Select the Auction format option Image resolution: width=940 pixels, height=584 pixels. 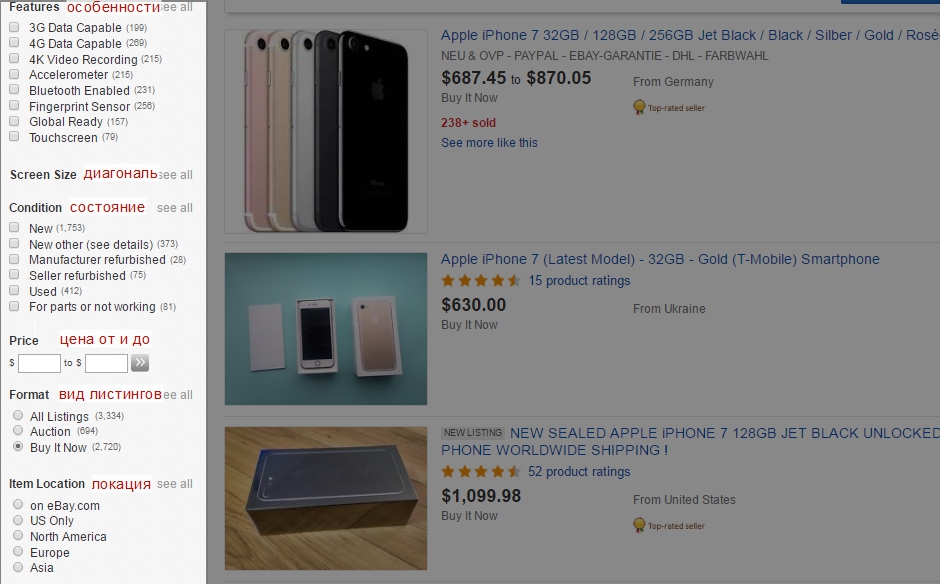coord(18,431)
